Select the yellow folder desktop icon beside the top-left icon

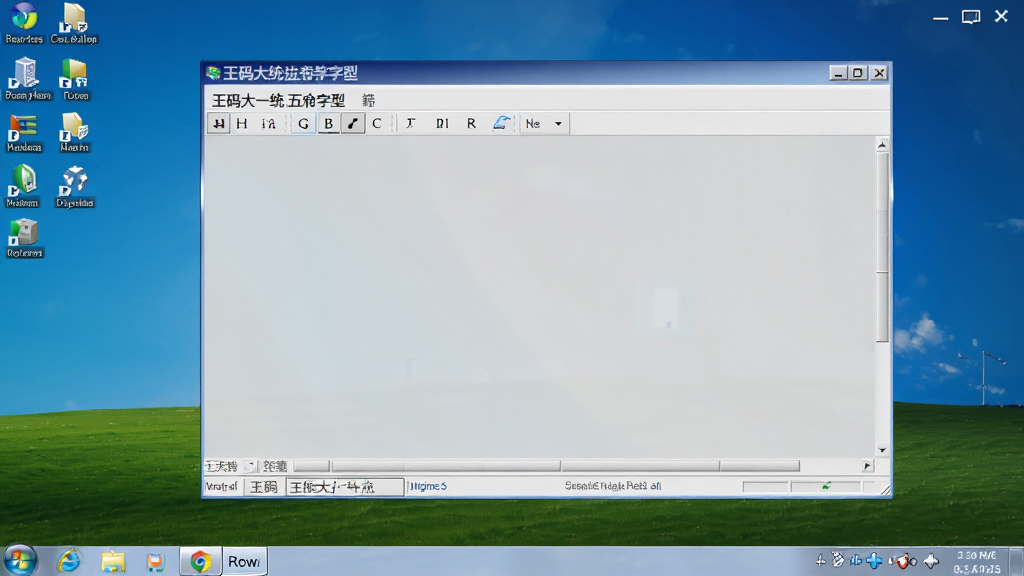[x=74, y=23]
